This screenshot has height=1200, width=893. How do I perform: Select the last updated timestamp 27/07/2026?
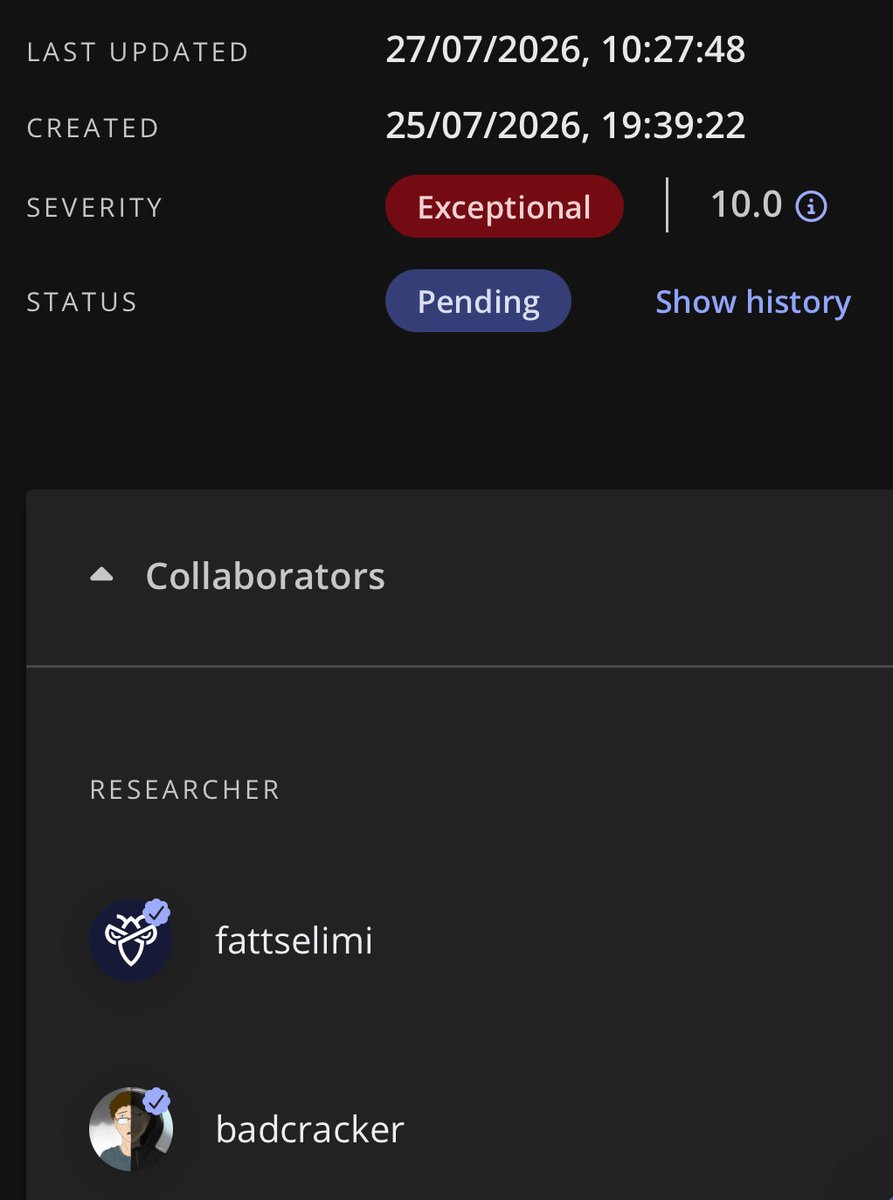(x=565, y=50)
